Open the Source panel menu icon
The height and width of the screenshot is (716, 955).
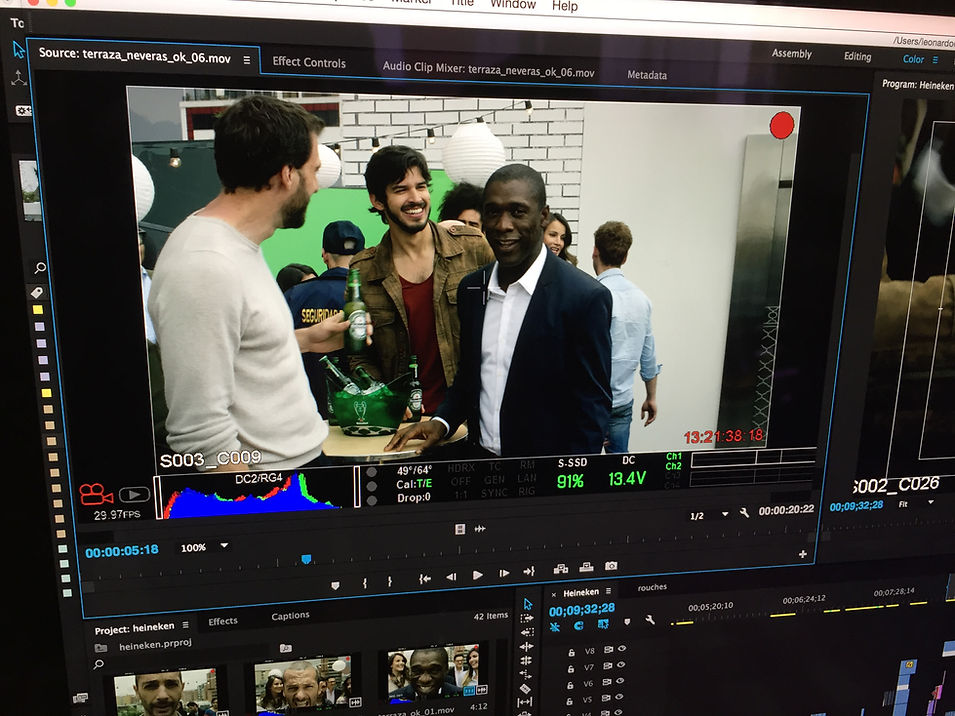[247, 60]
